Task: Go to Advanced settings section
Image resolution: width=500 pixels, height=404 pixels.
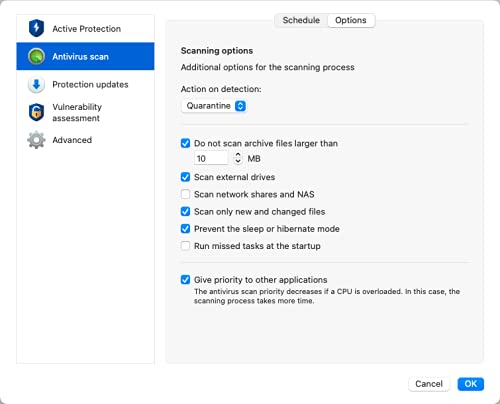Action: click(85, 140)
